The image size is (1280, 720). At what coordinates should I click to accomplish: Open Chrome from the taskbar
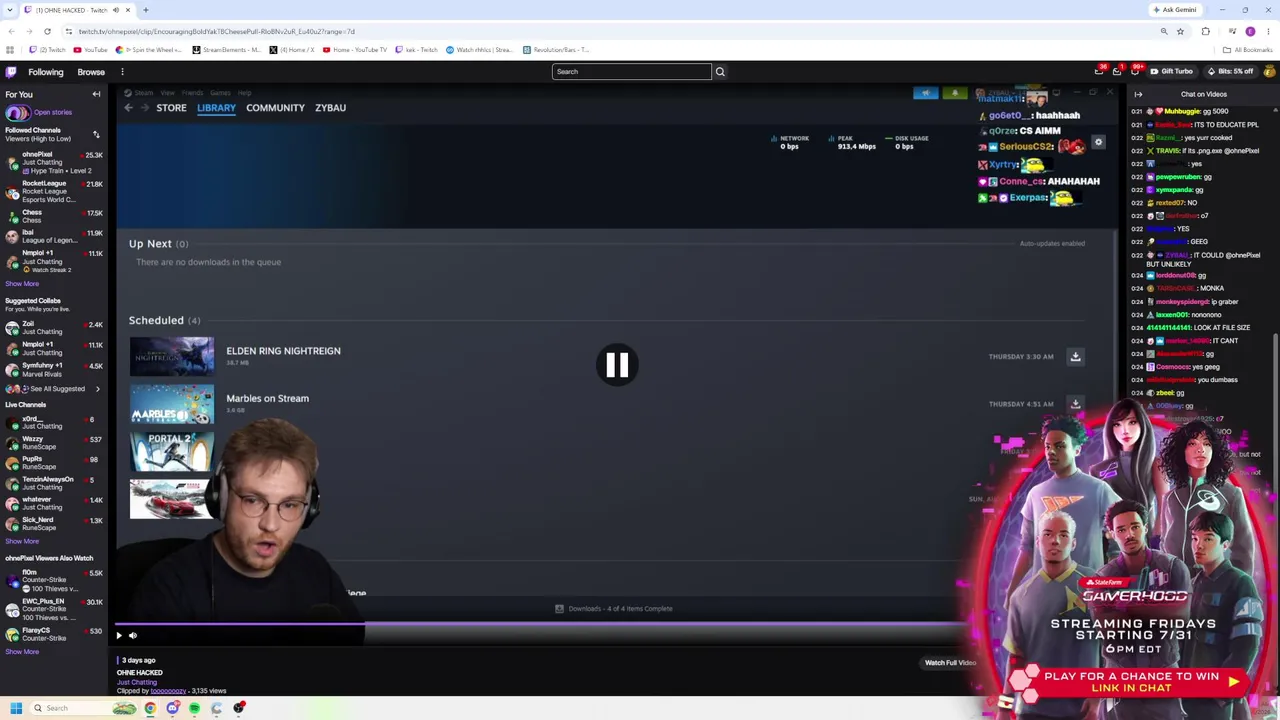tap(150, 708)
